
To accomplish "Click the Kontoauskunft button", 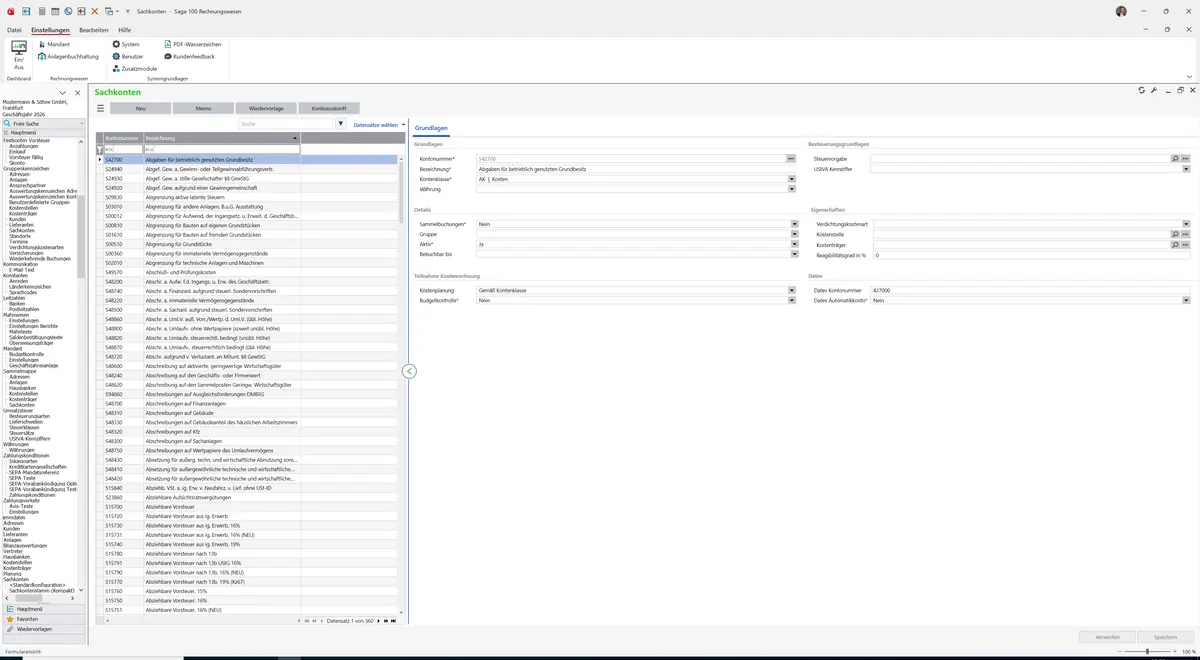I will (329, 108).
